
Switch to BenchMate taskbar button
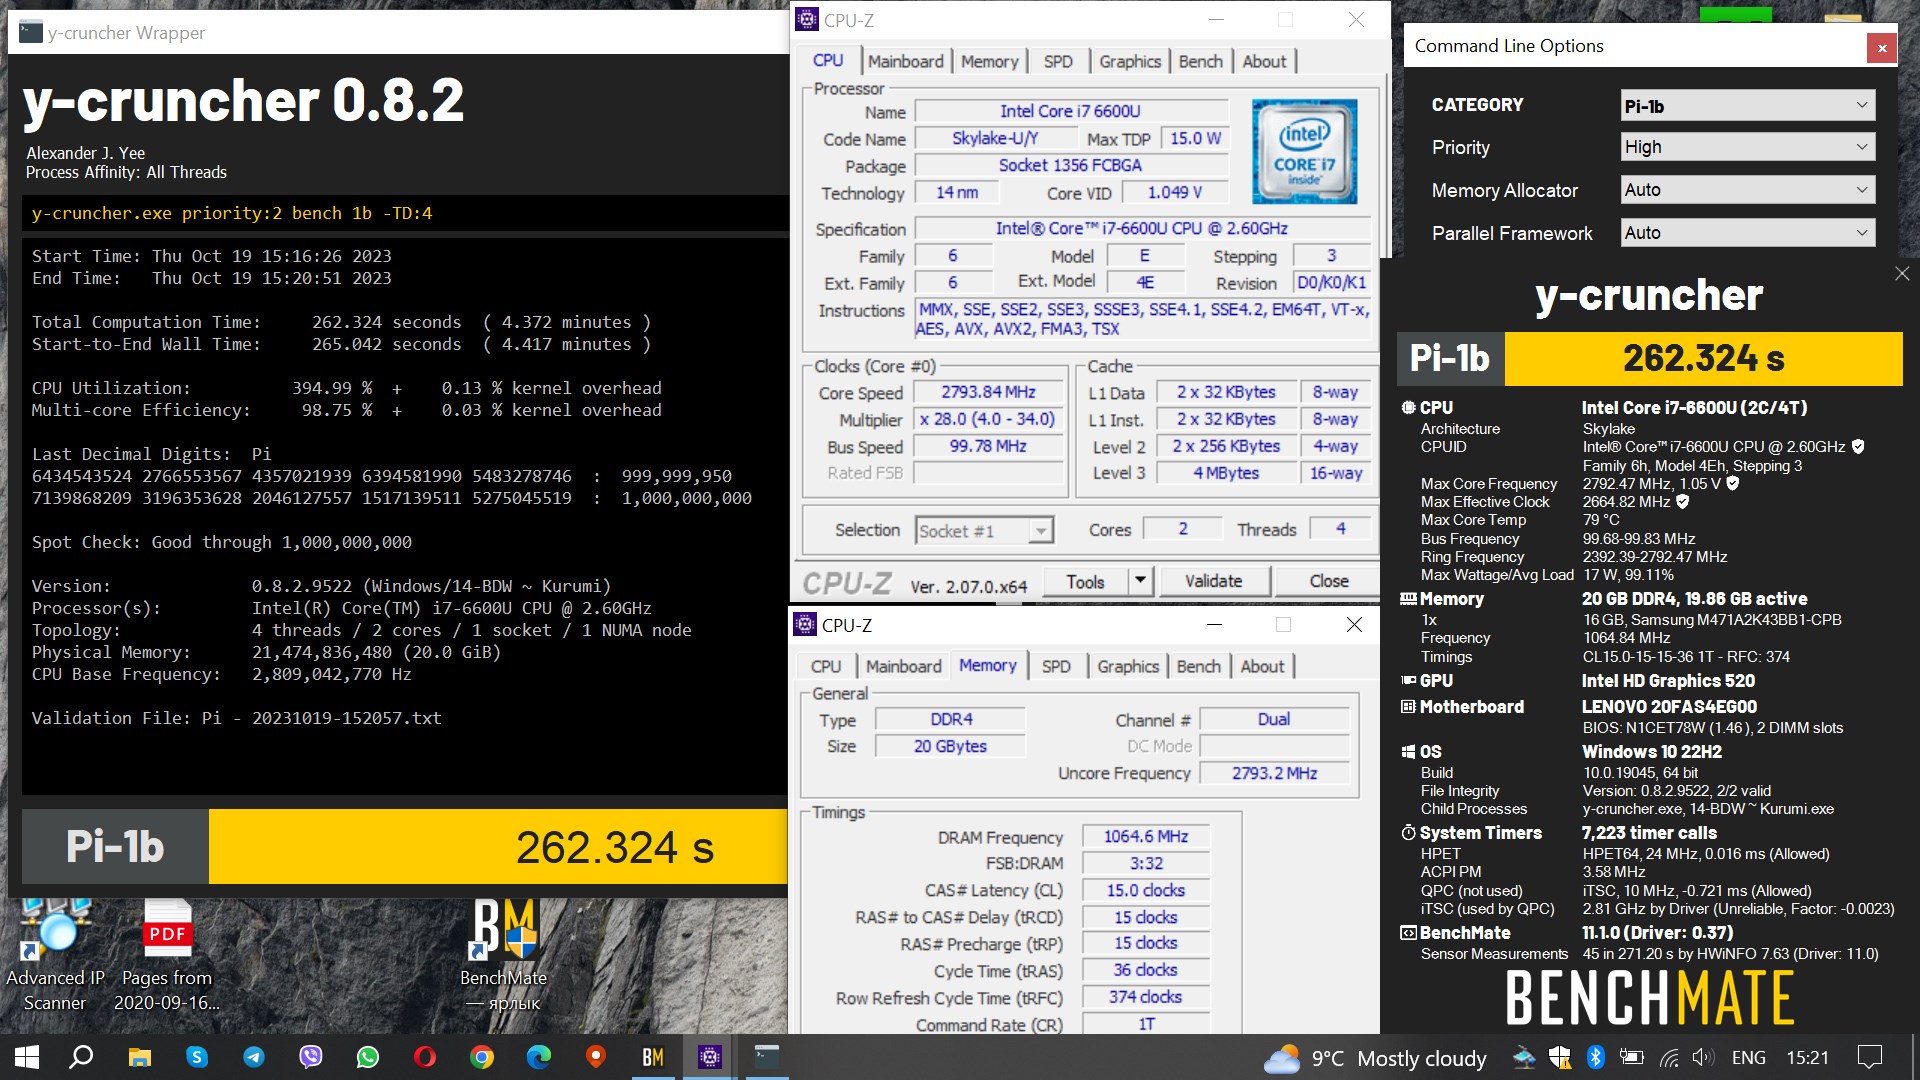point(653,1057)
